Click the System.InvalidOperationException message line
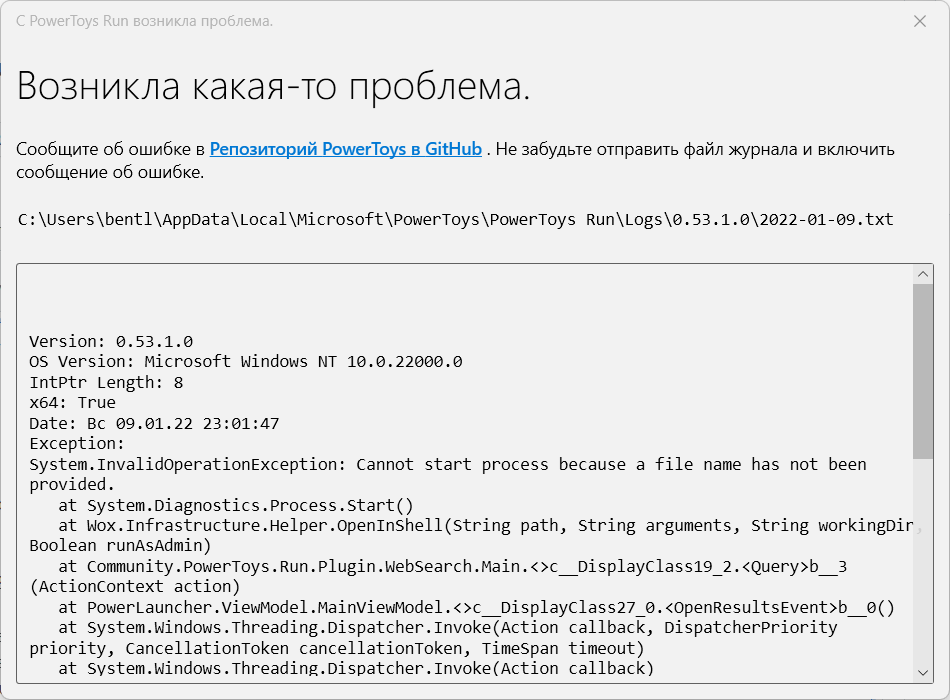The image size is (950, 700). coord(448,464)
